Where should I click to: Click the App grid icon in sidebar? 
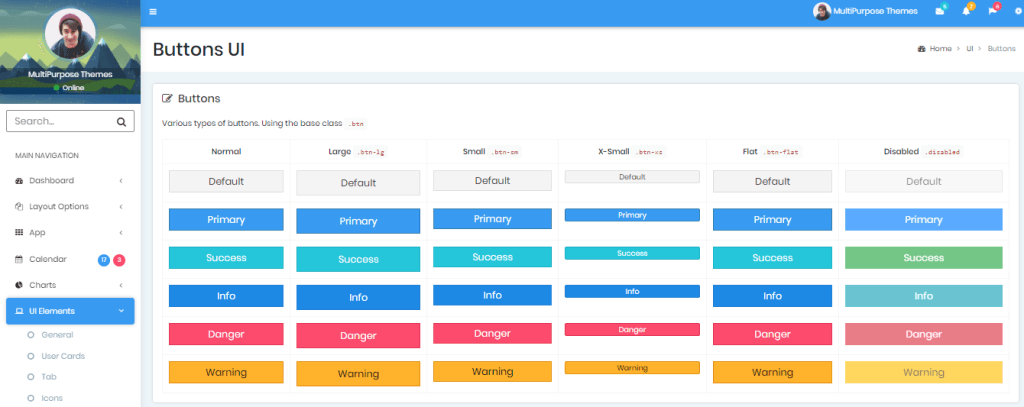19,233
